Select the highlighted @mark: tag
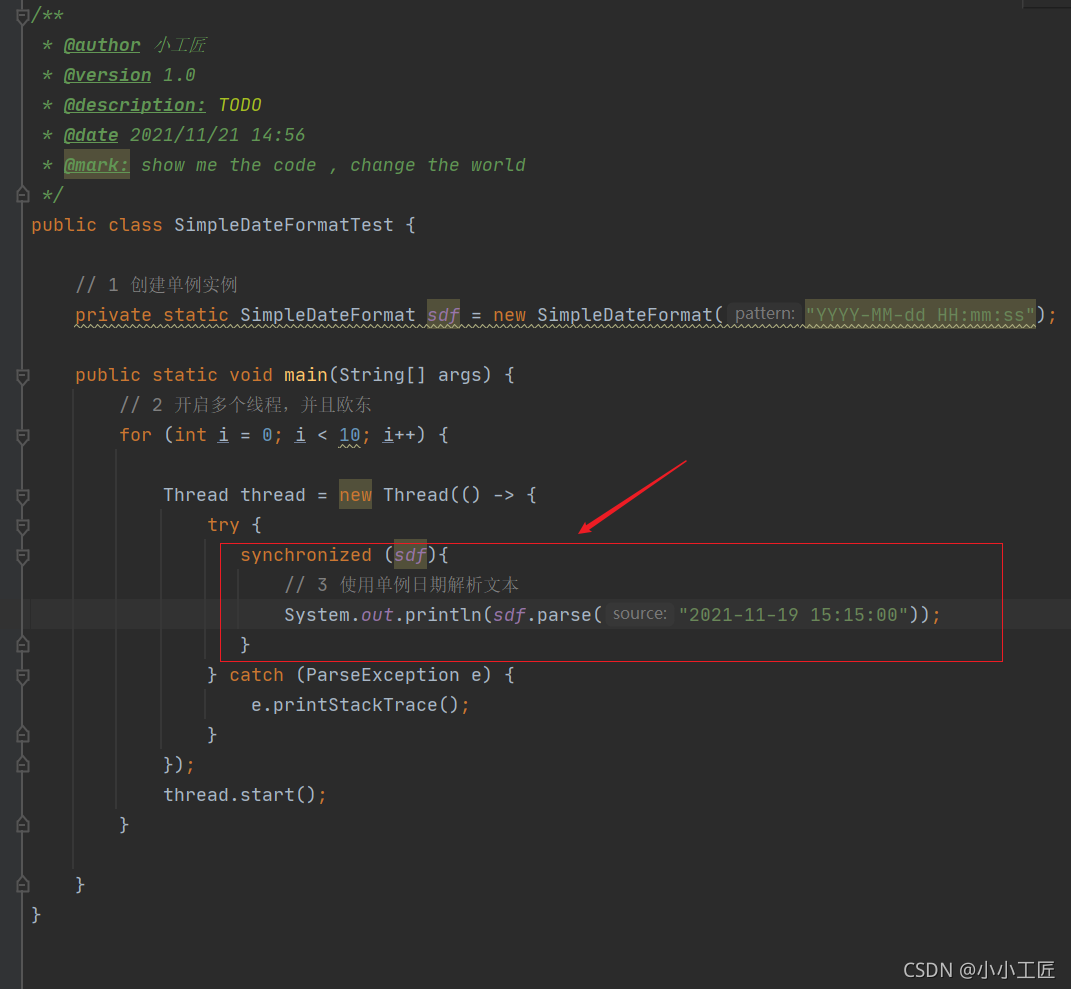 [97, 165]
